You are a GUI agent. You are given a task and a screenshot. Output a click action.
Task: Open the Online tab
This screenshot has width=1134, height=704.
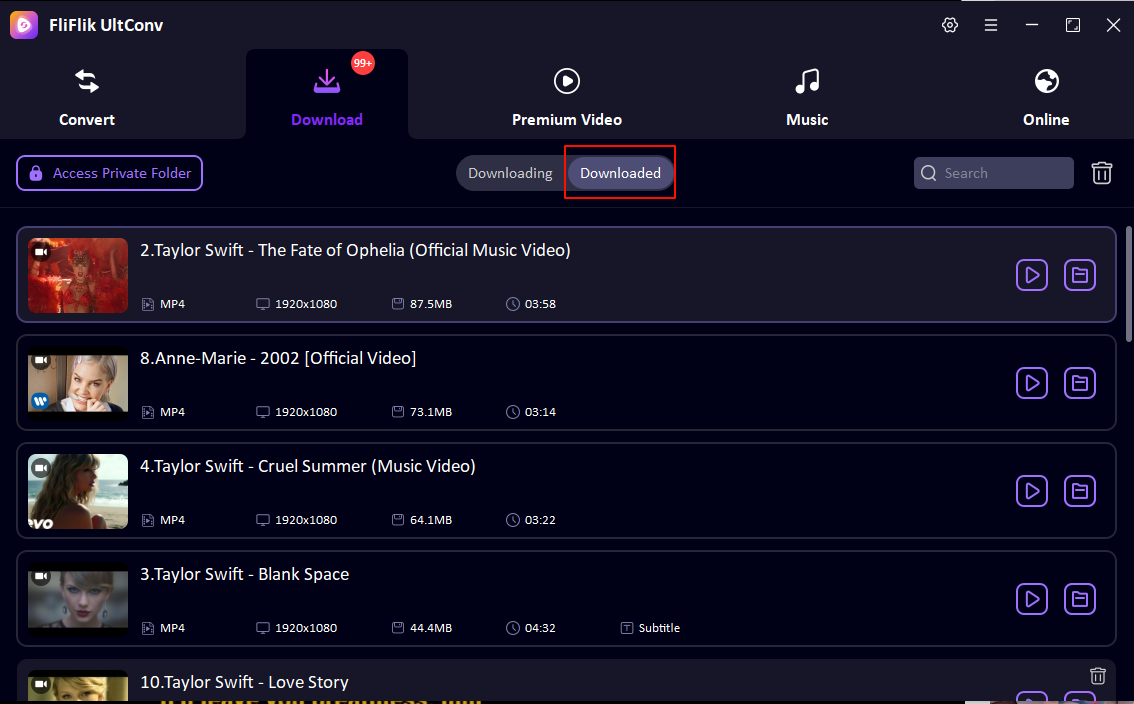tap(1046, 98)
